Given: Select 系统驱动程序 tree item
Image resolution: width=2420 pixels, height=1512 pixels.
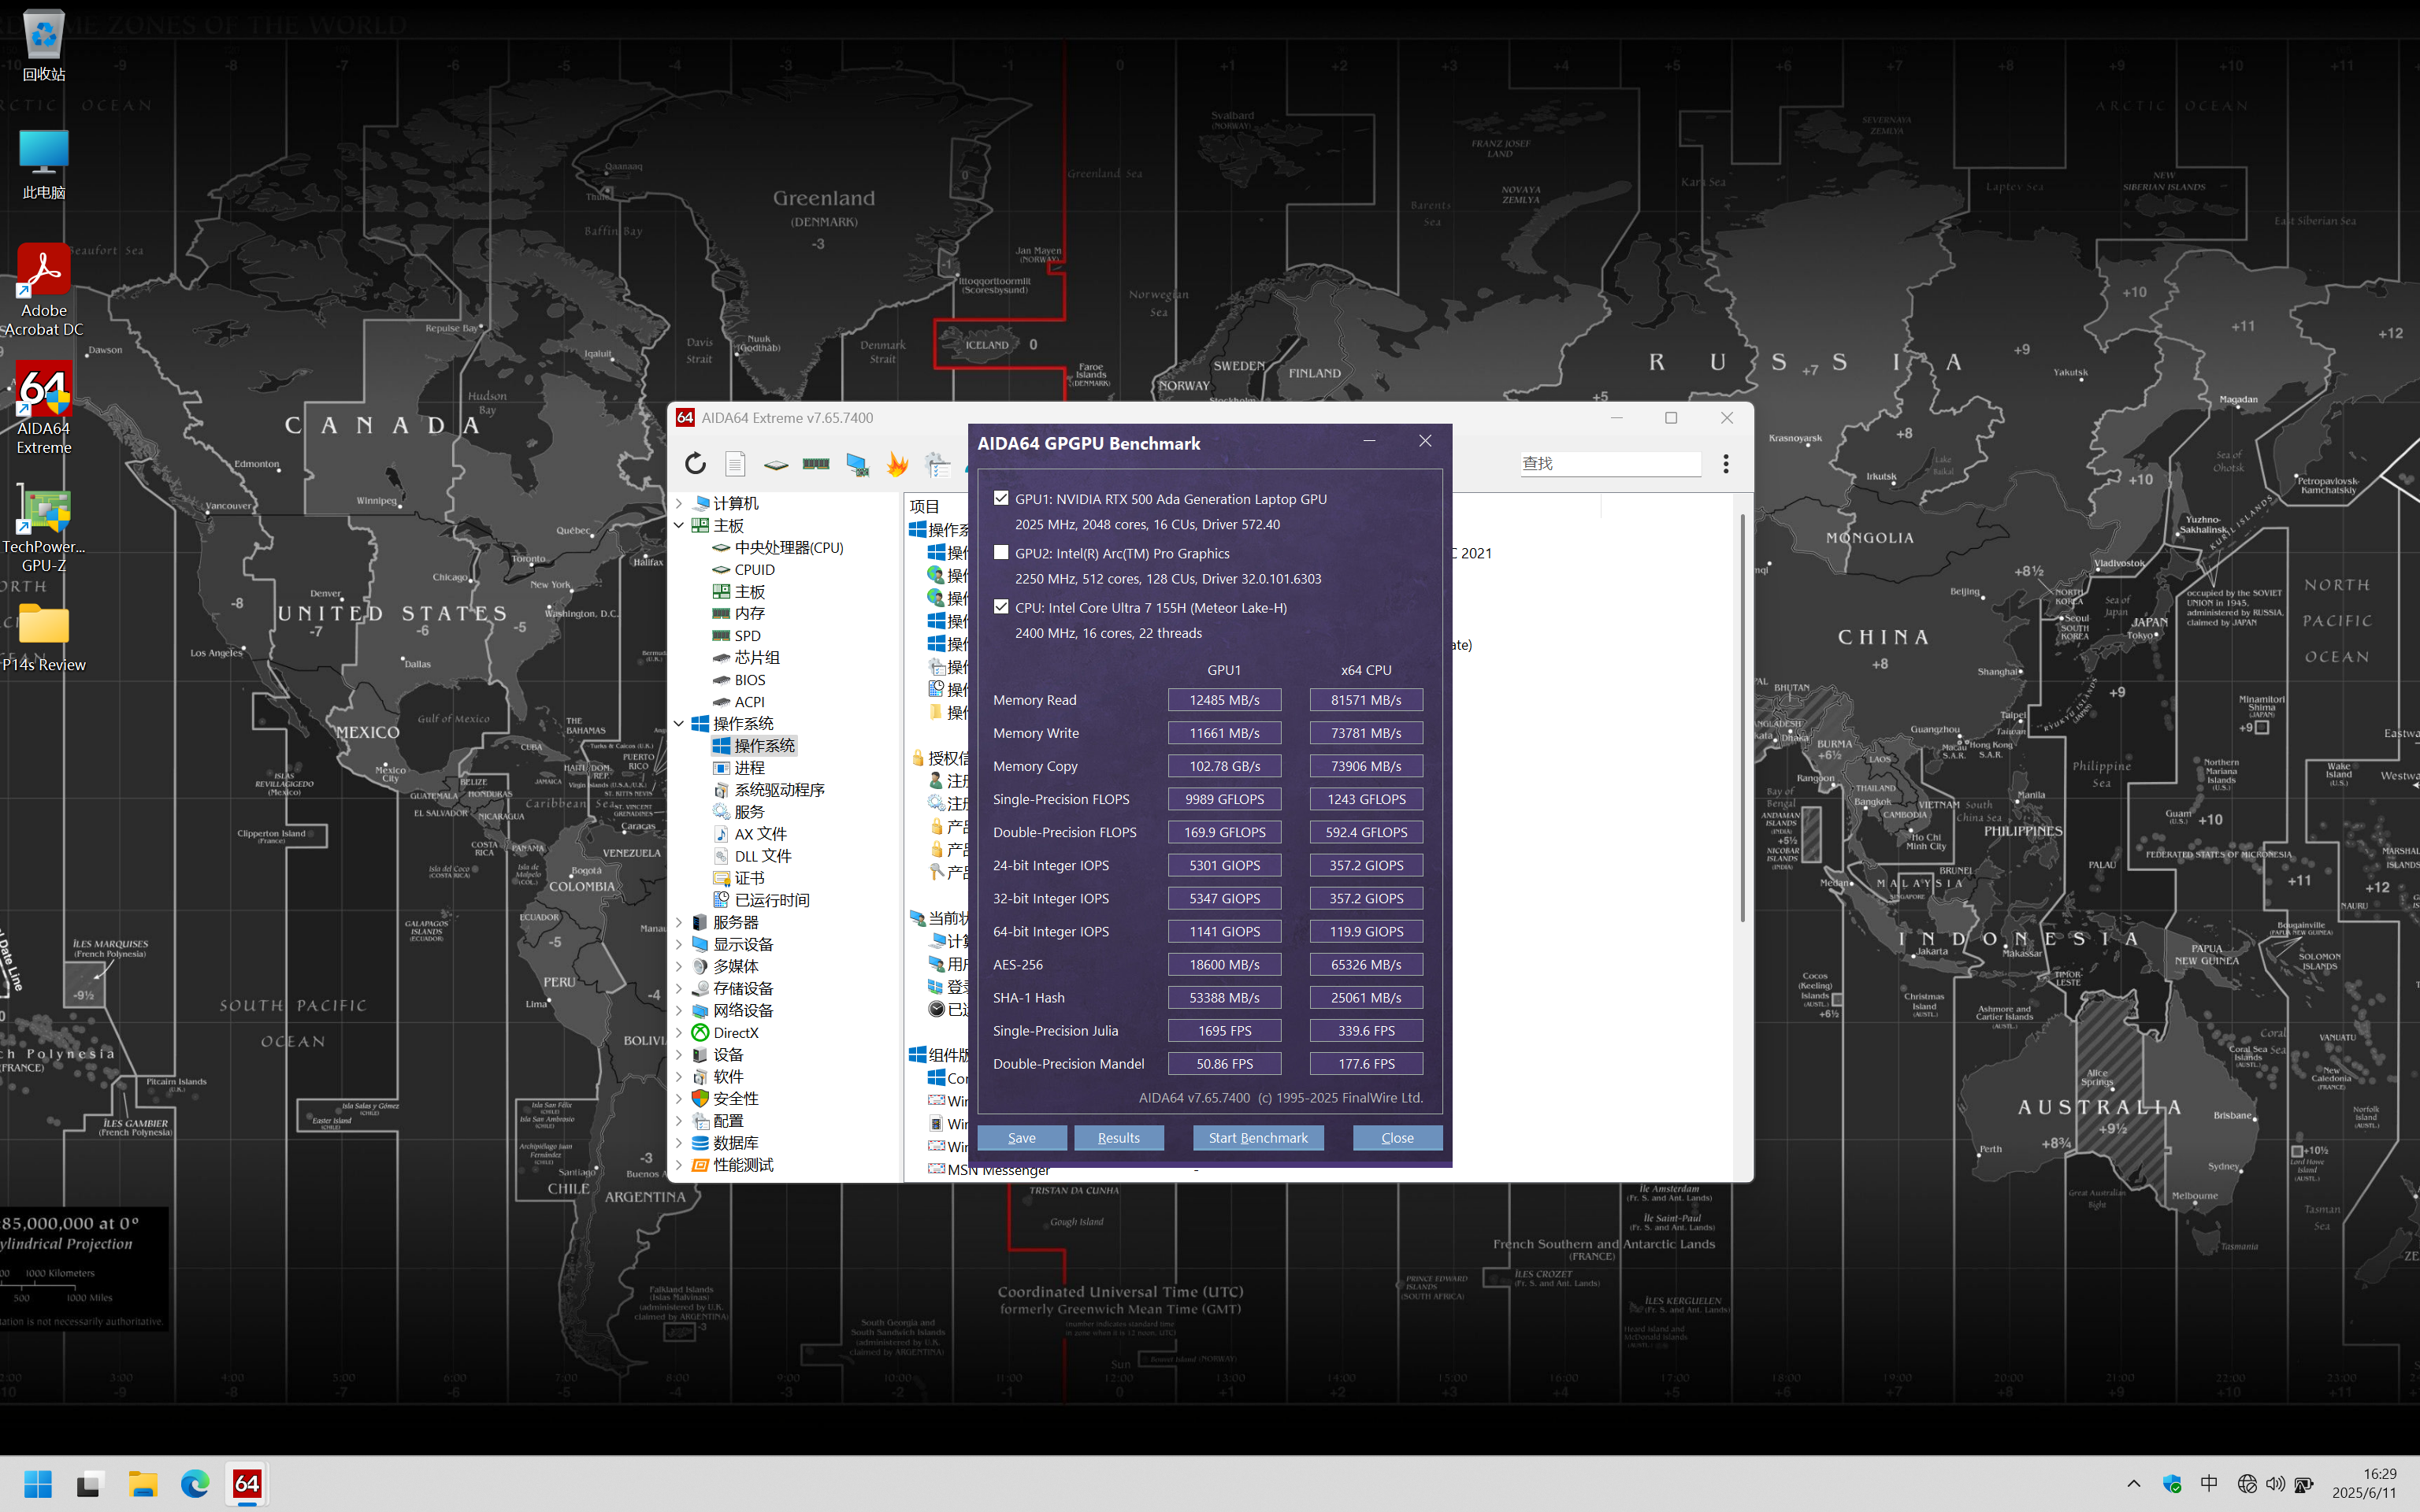Looking at the screenshot, I should click(779, 790).
